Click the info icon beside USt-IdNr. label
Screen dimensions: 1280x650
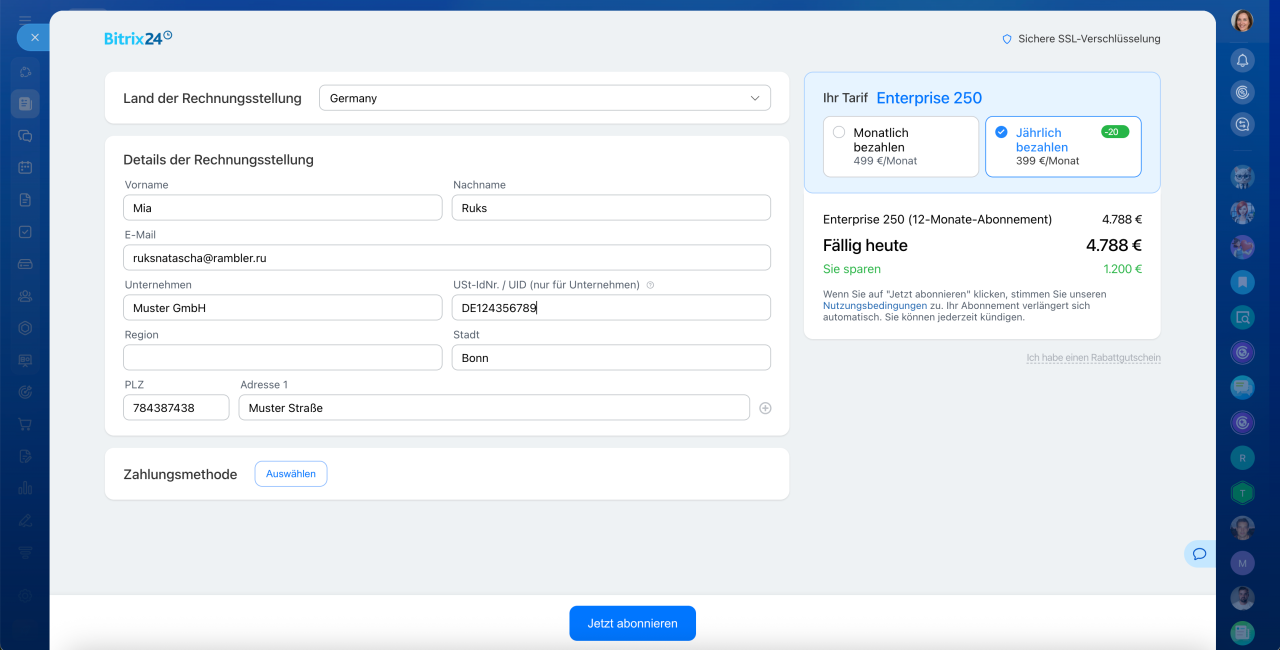pyautogui.click(x=650, y=285)
